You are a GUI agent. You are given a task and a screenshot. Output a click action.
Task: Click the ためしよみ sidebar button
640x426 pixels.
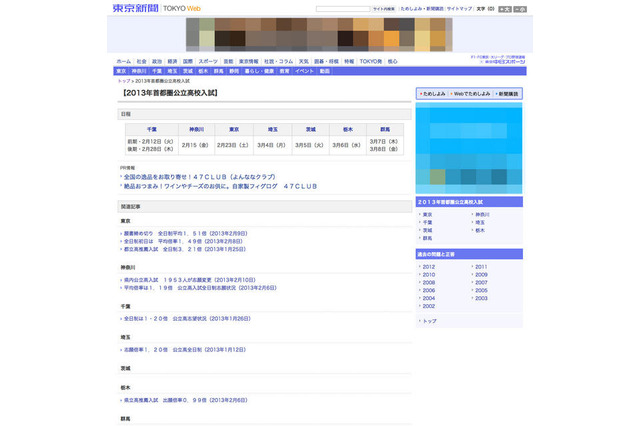pos(433,94)
